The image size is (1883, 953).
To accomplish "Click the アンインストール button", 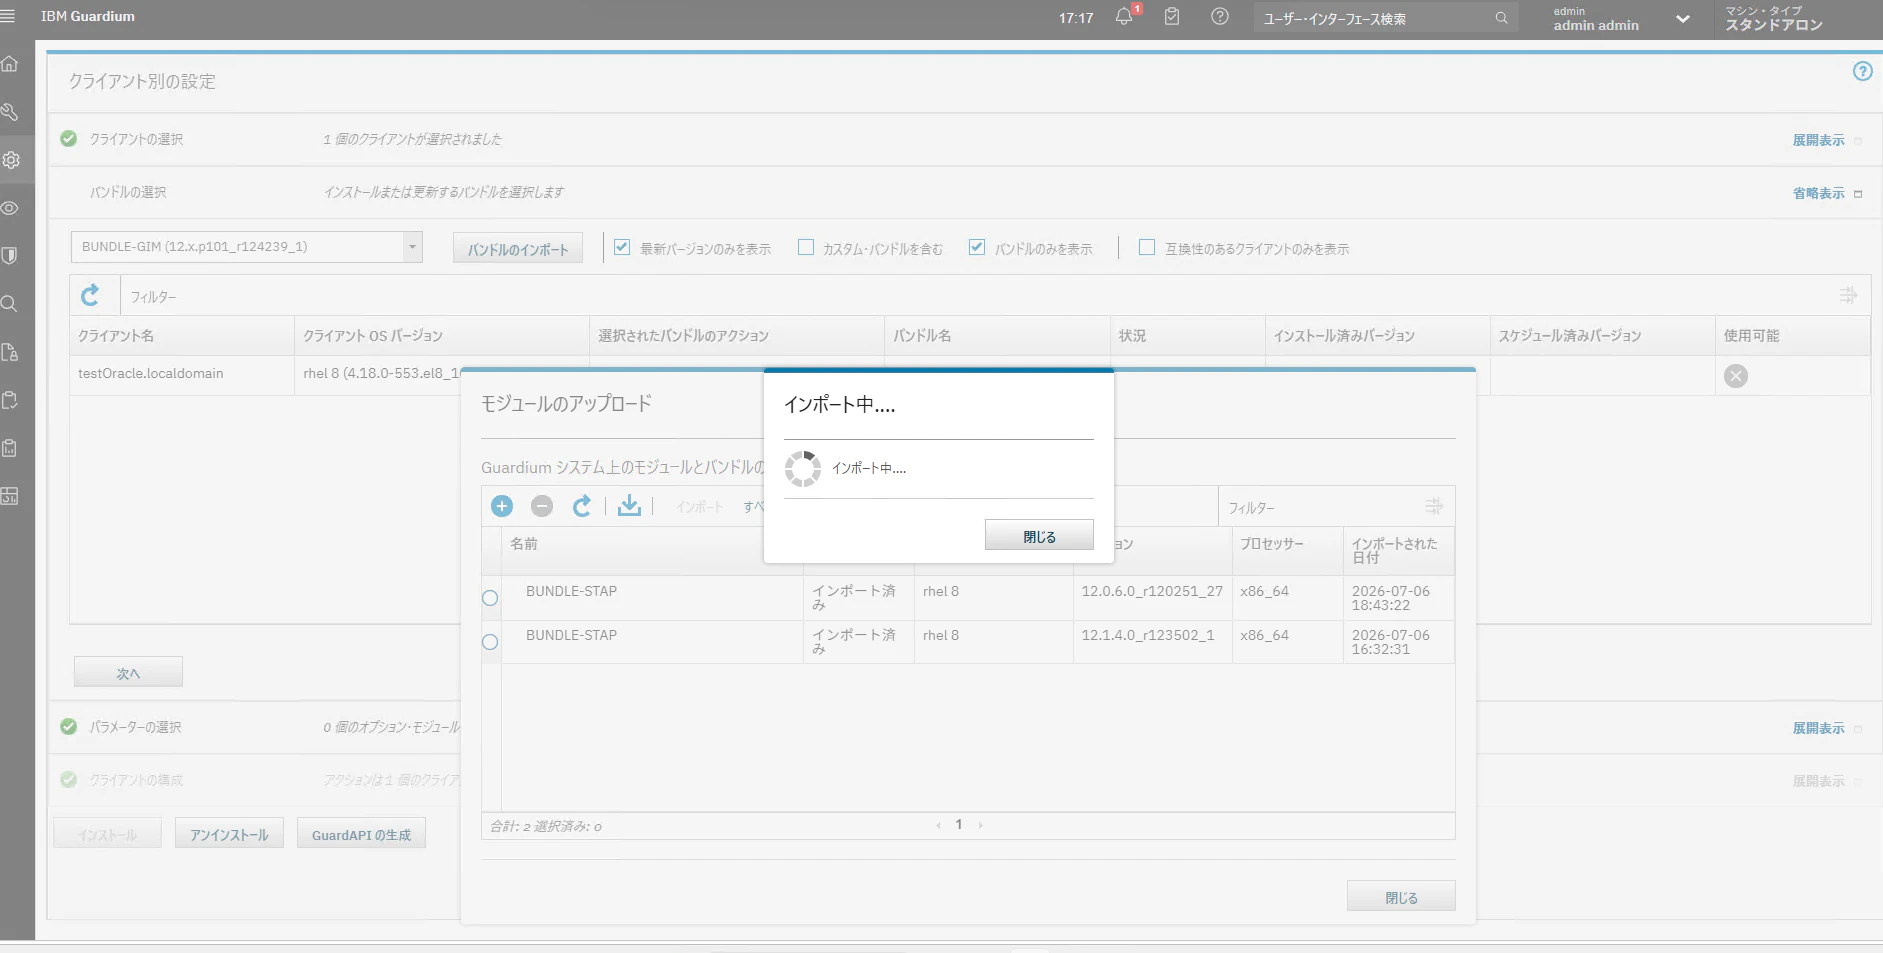I will pyautogui.click(x=229, y=834).
